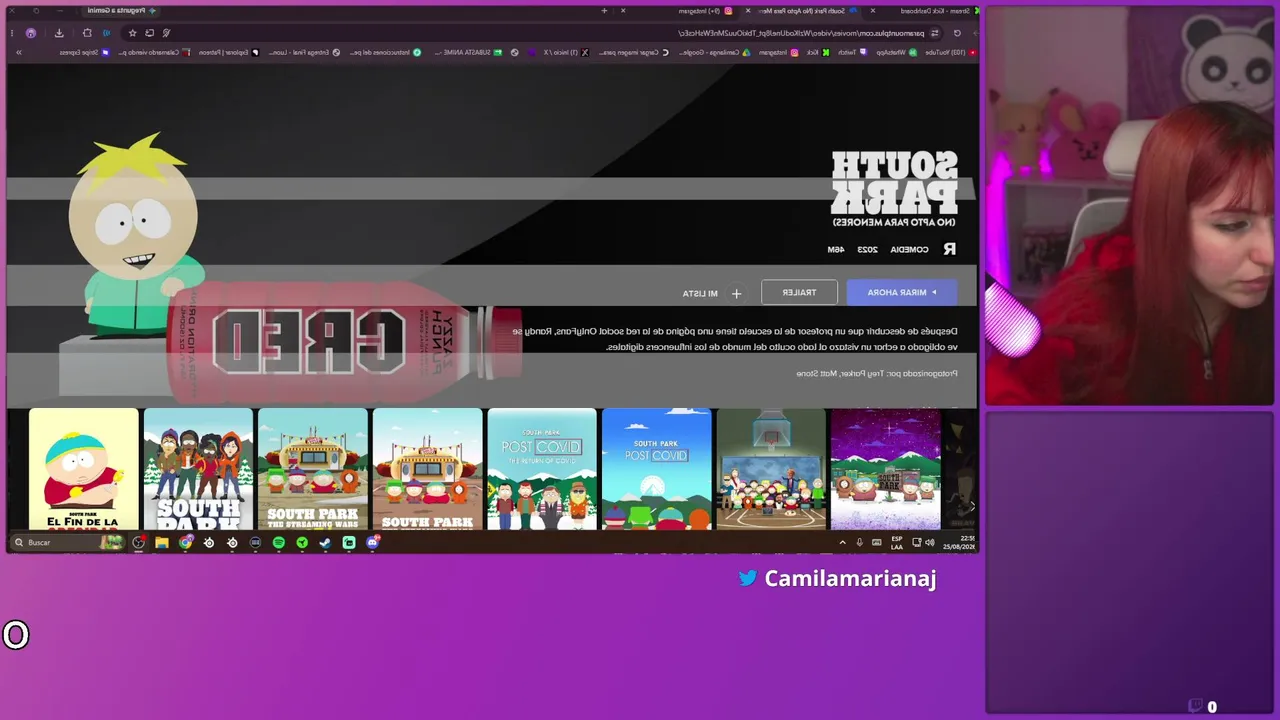Switch to the Stream - Kick Dashboard tab
The width and height of the screenshot is (1280, 720).
click(930, 11)
